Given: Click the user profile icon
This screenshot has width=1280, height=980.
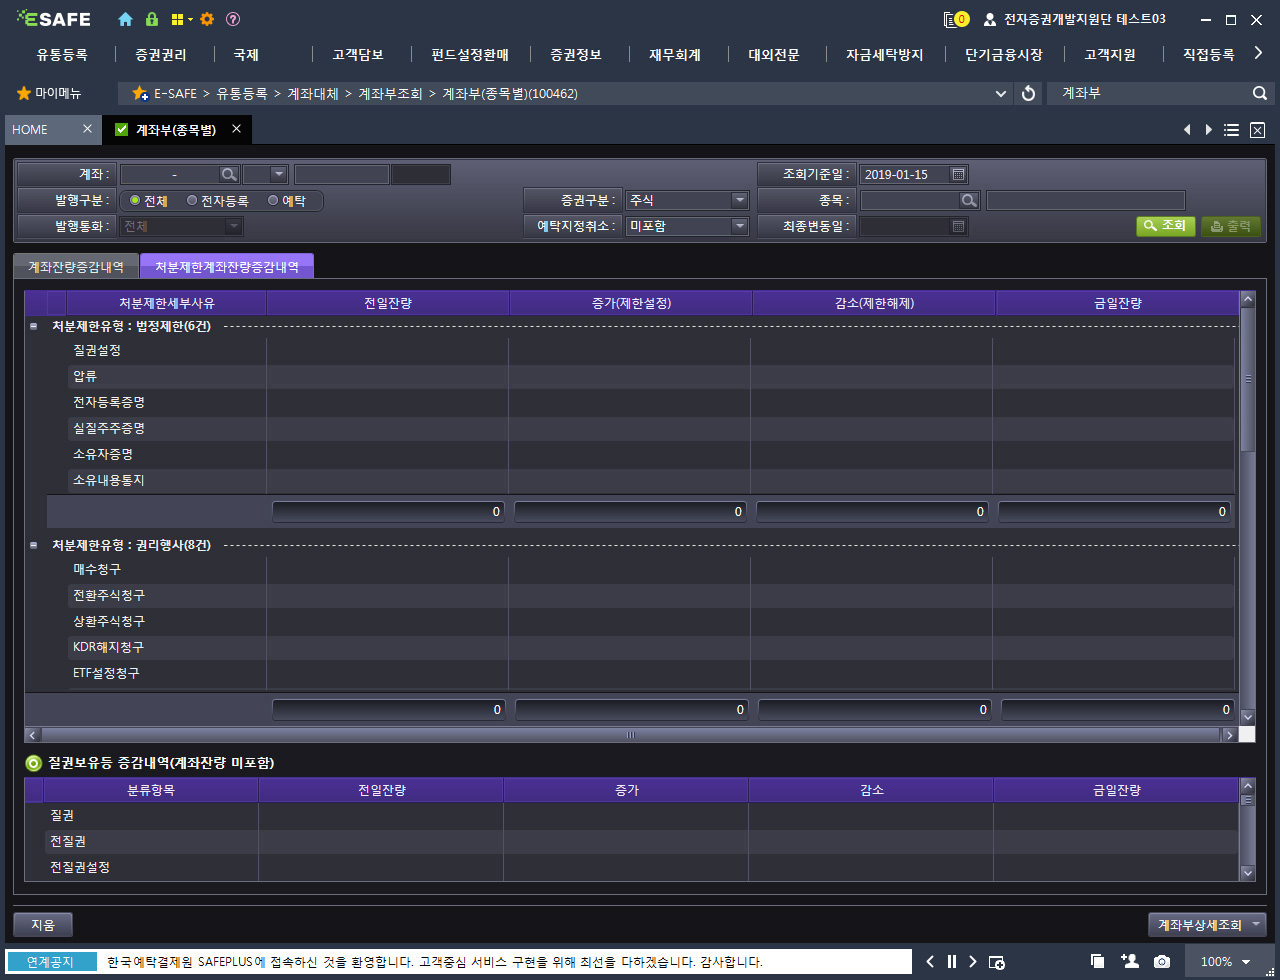Looking at the screenshot, I should (990, 19).
